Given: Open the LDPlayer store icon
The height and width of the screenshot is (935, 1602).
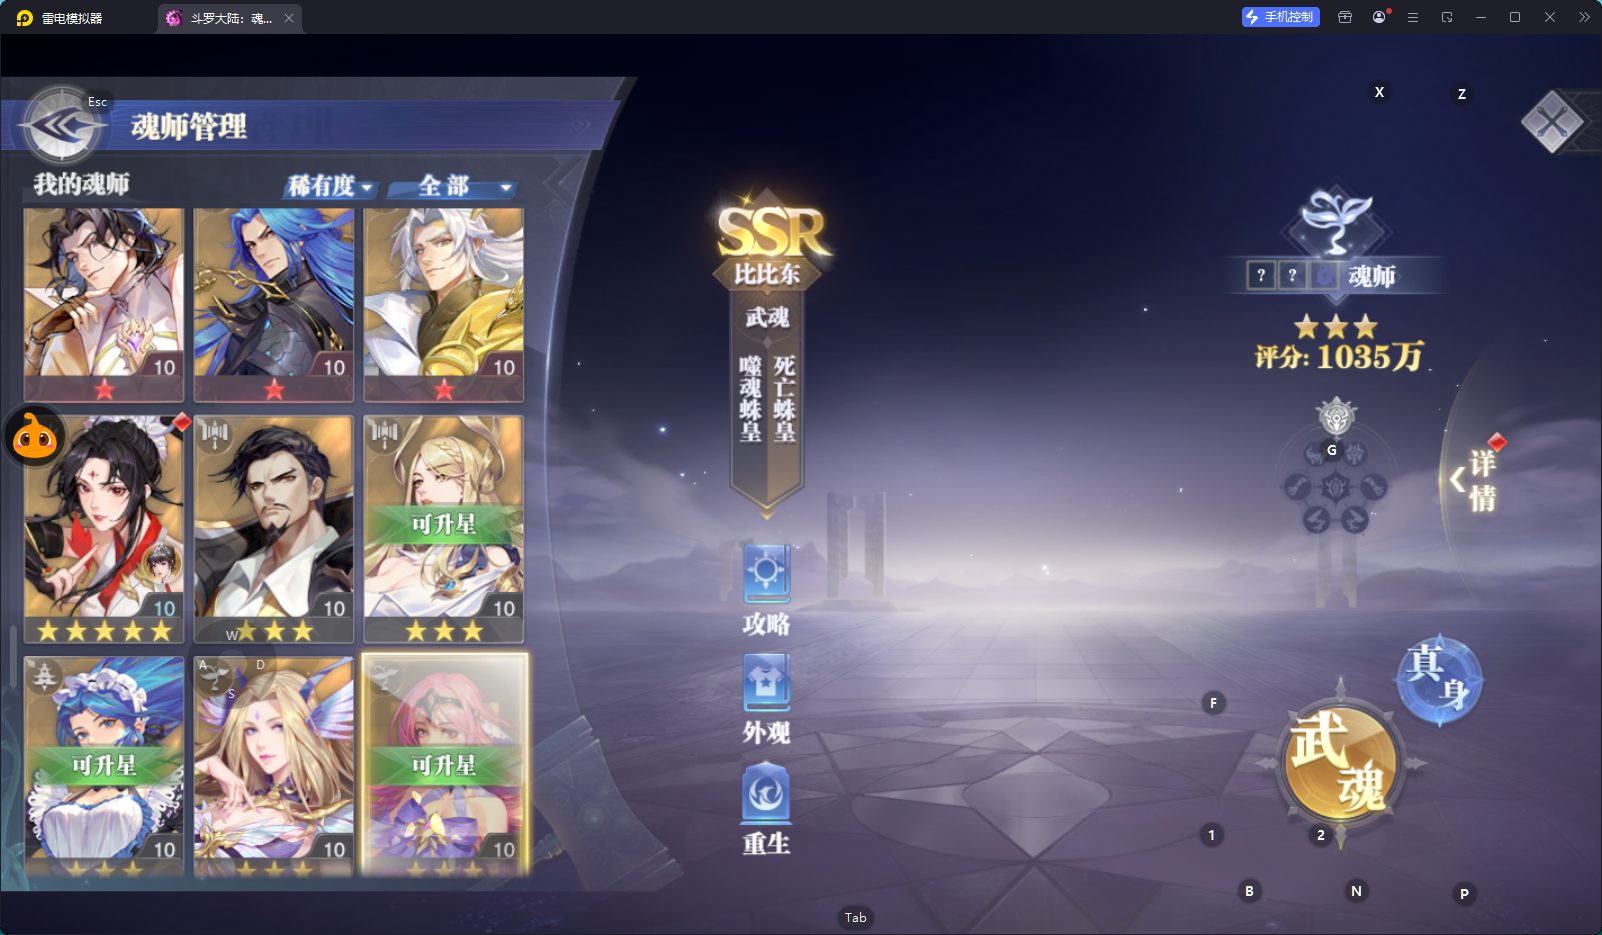Looking at the screenshot, I should (x=1345, y=17).
